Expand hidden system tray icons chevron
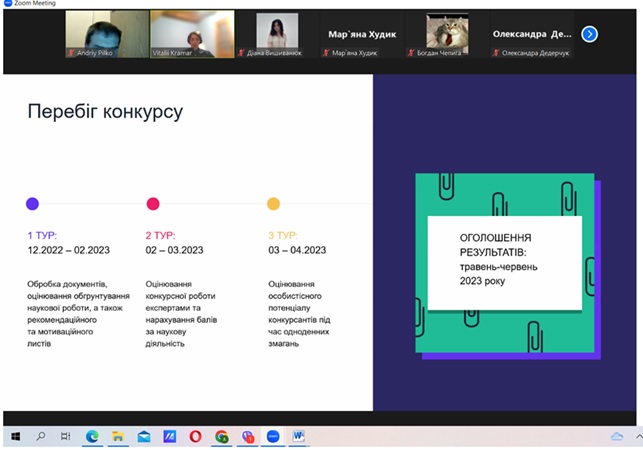 (x=638, y=436)
